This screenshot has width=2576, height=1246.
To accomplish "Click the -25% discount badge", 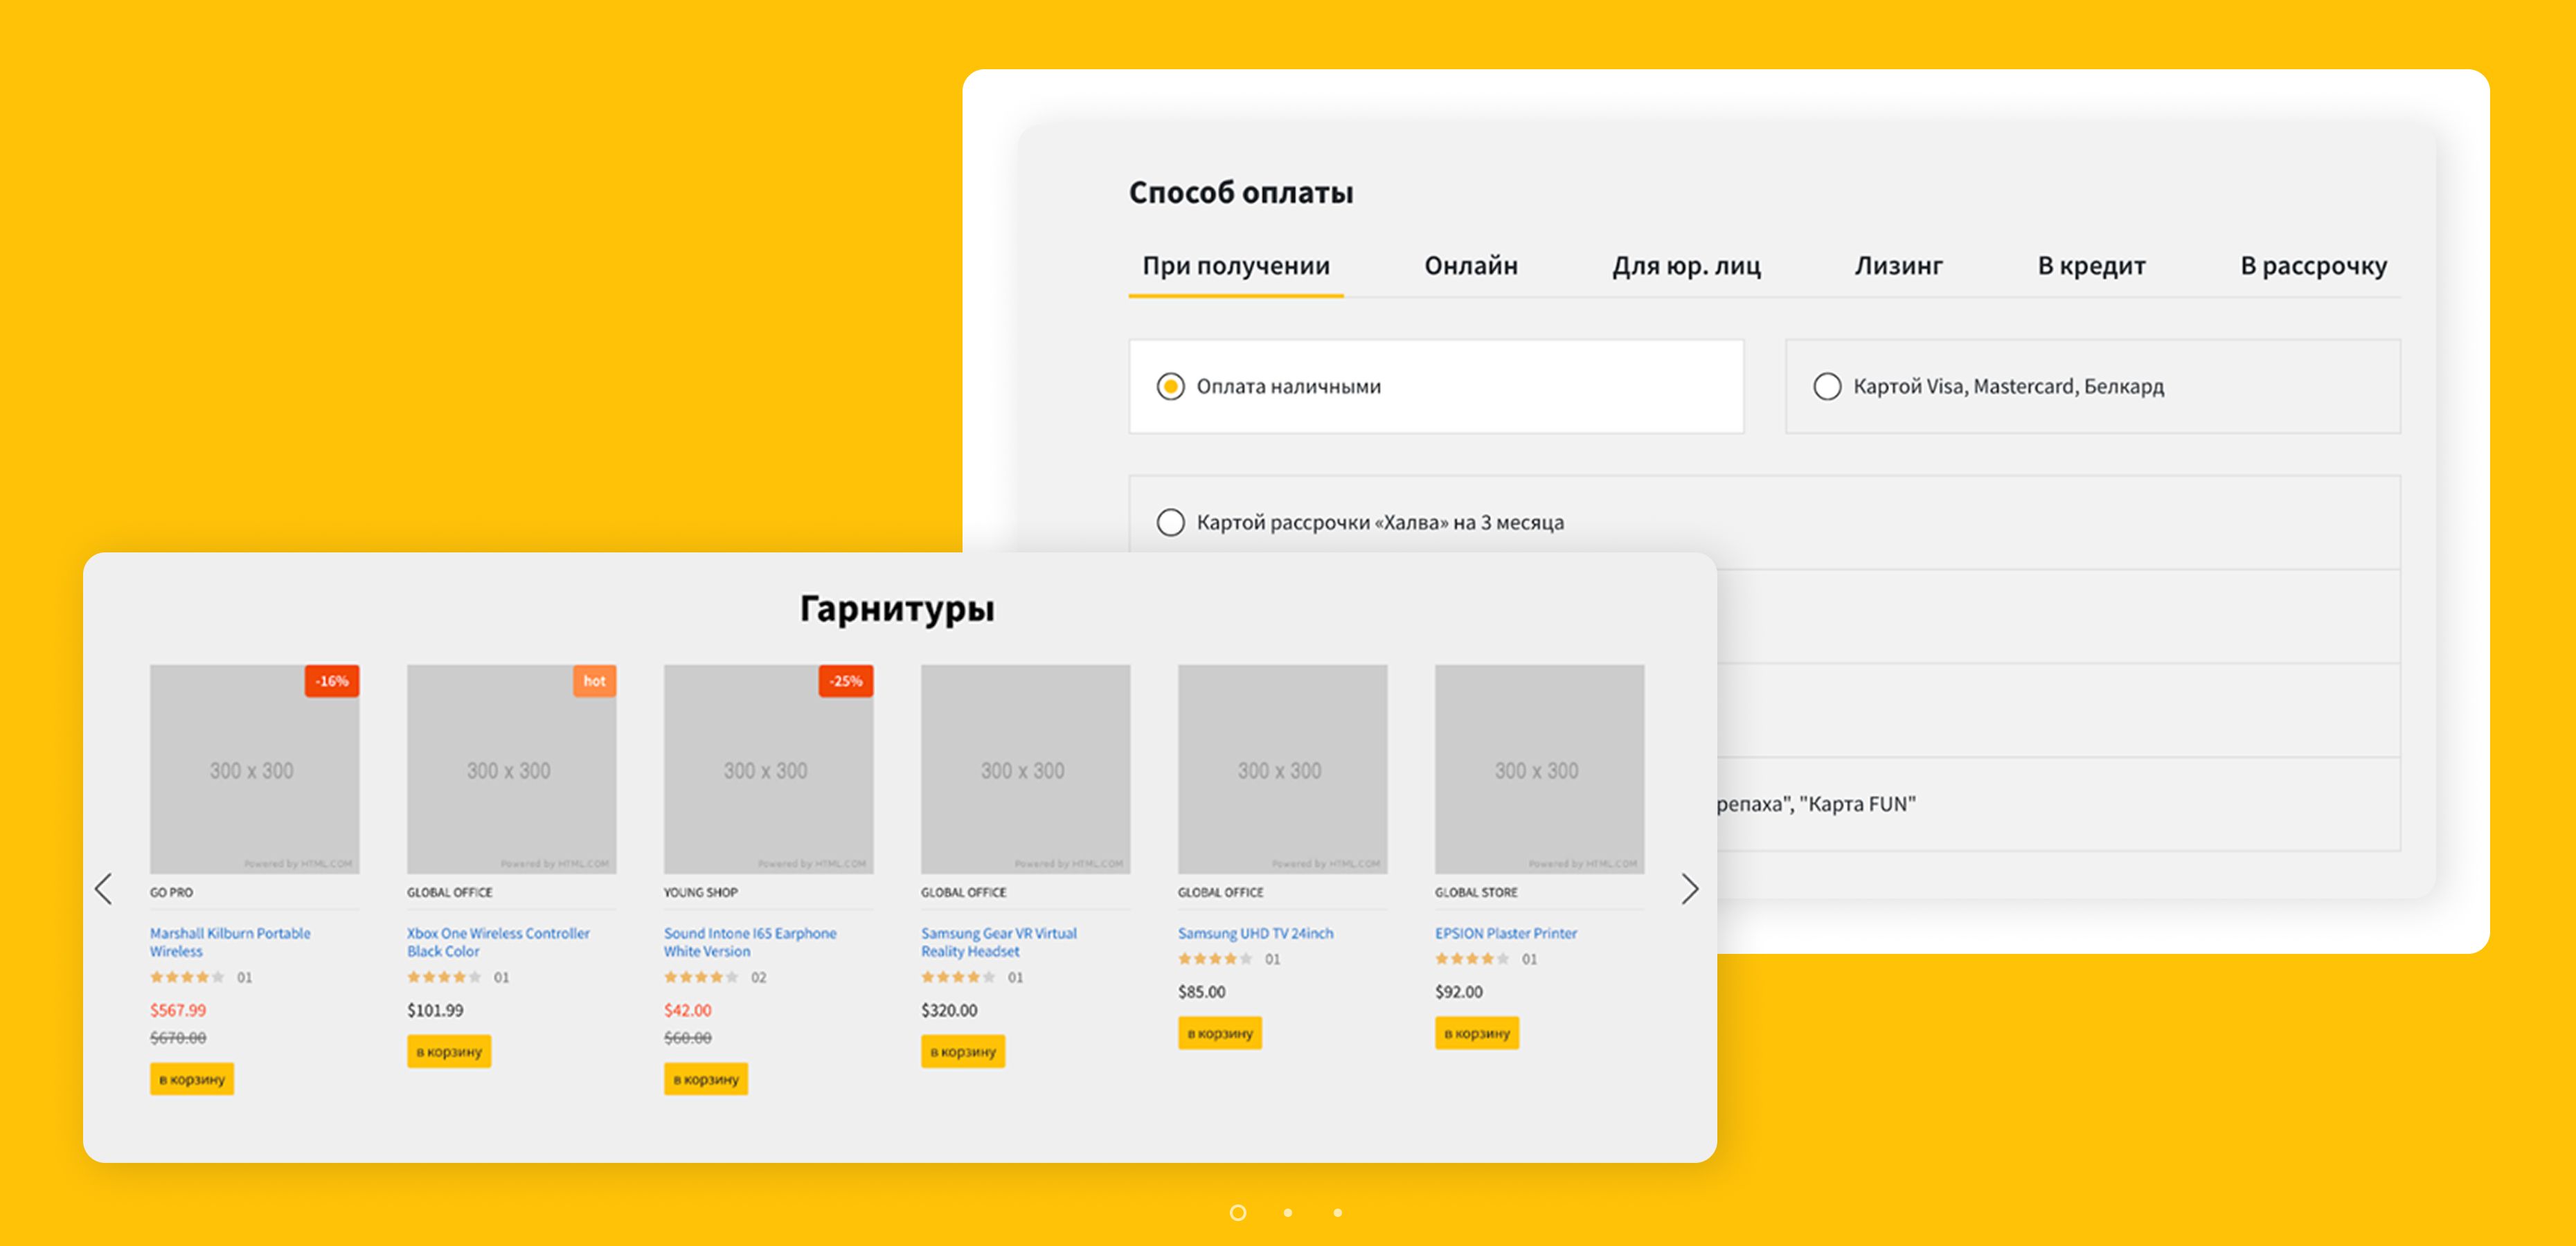I will click(x=845, y=681).
